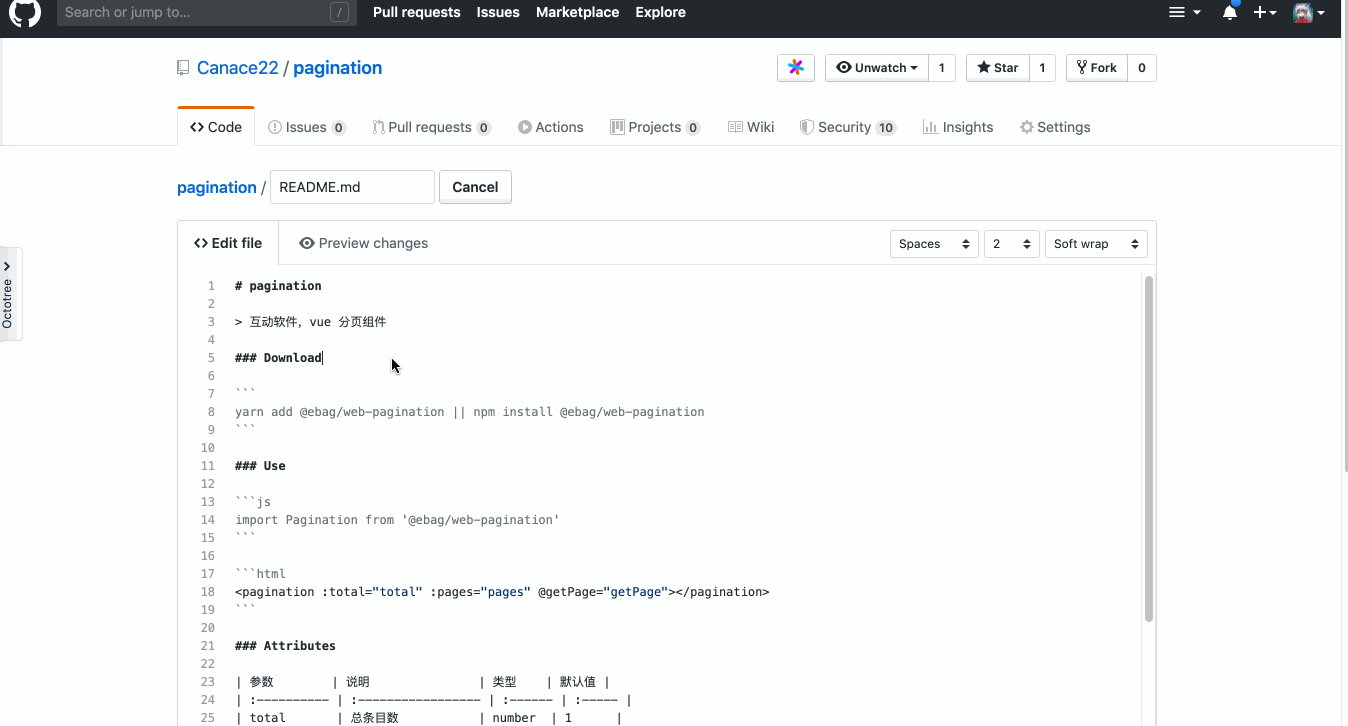Screen dimensions: 1348x726
Task: Click the editor vertical scrollbar
Action: tap(1149, 448)
